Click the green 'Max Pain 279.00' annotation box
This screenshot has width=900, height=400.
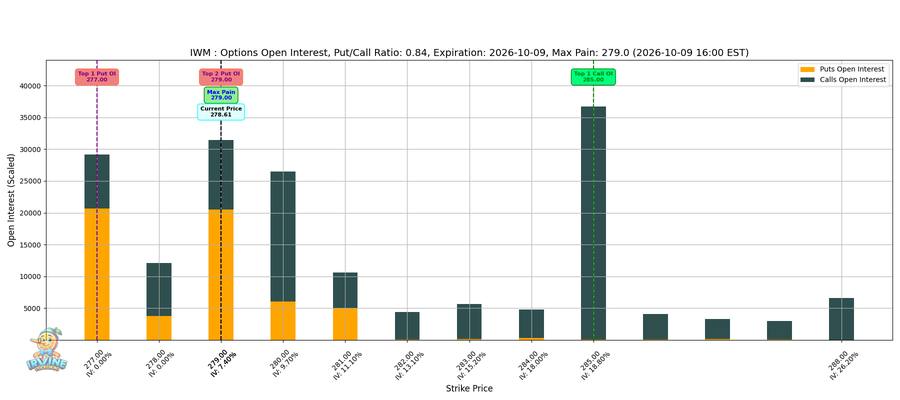[x=221, y=95]
